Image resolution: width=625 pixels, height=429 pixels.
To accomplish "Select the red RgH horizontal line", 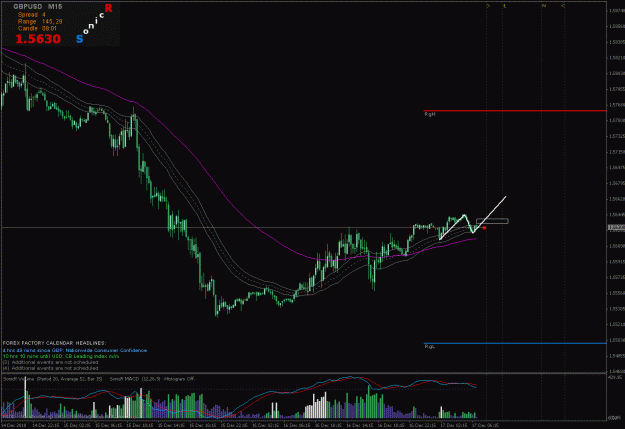I will [514, 110].
